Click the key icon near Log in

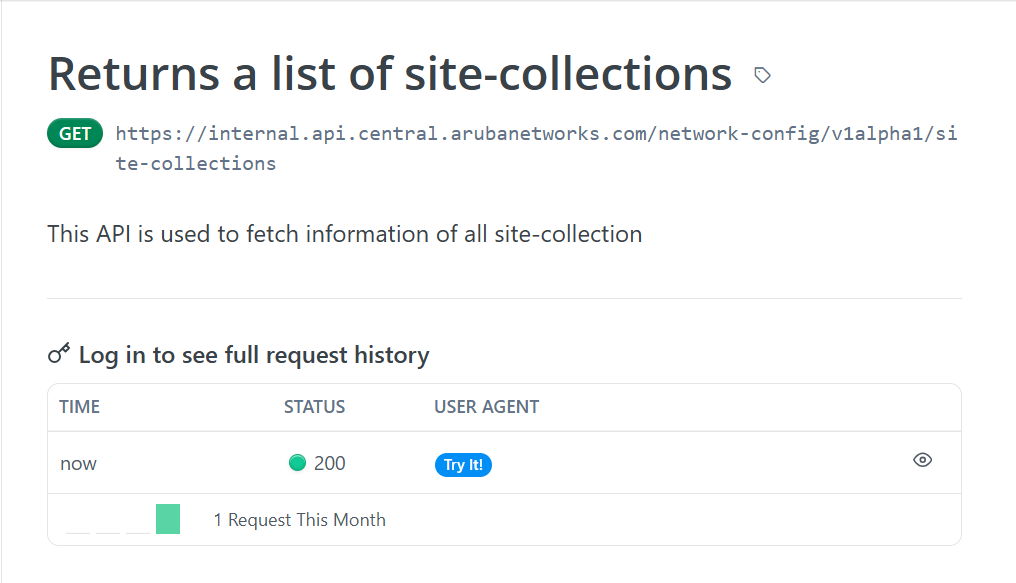click(x=59, y=354)
